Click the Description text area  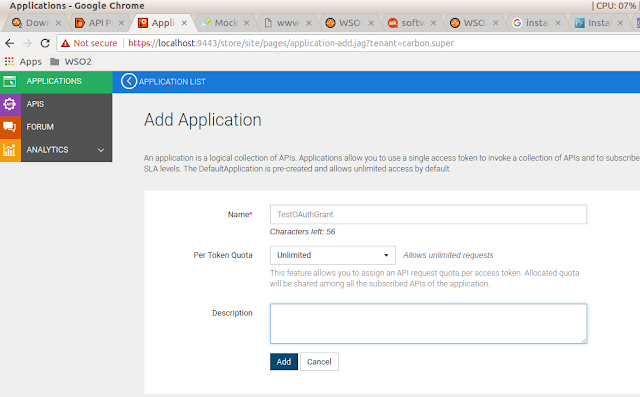tap(428, 324)
